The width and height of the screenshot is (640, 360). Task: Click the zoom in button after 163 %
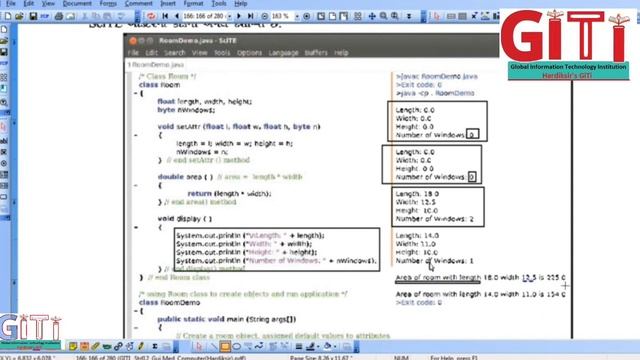(x=307, y=16)
